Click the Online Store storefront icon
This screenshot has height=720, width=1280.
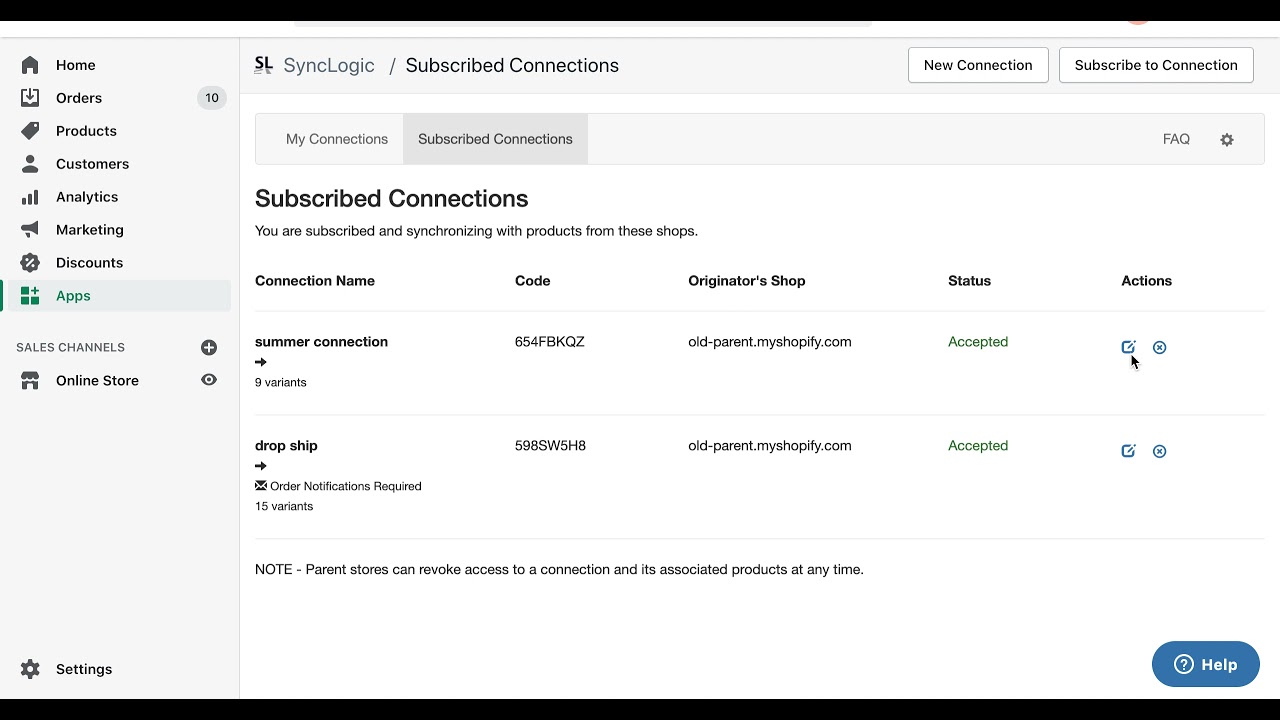pyautogui.click(x=30, y=381)
